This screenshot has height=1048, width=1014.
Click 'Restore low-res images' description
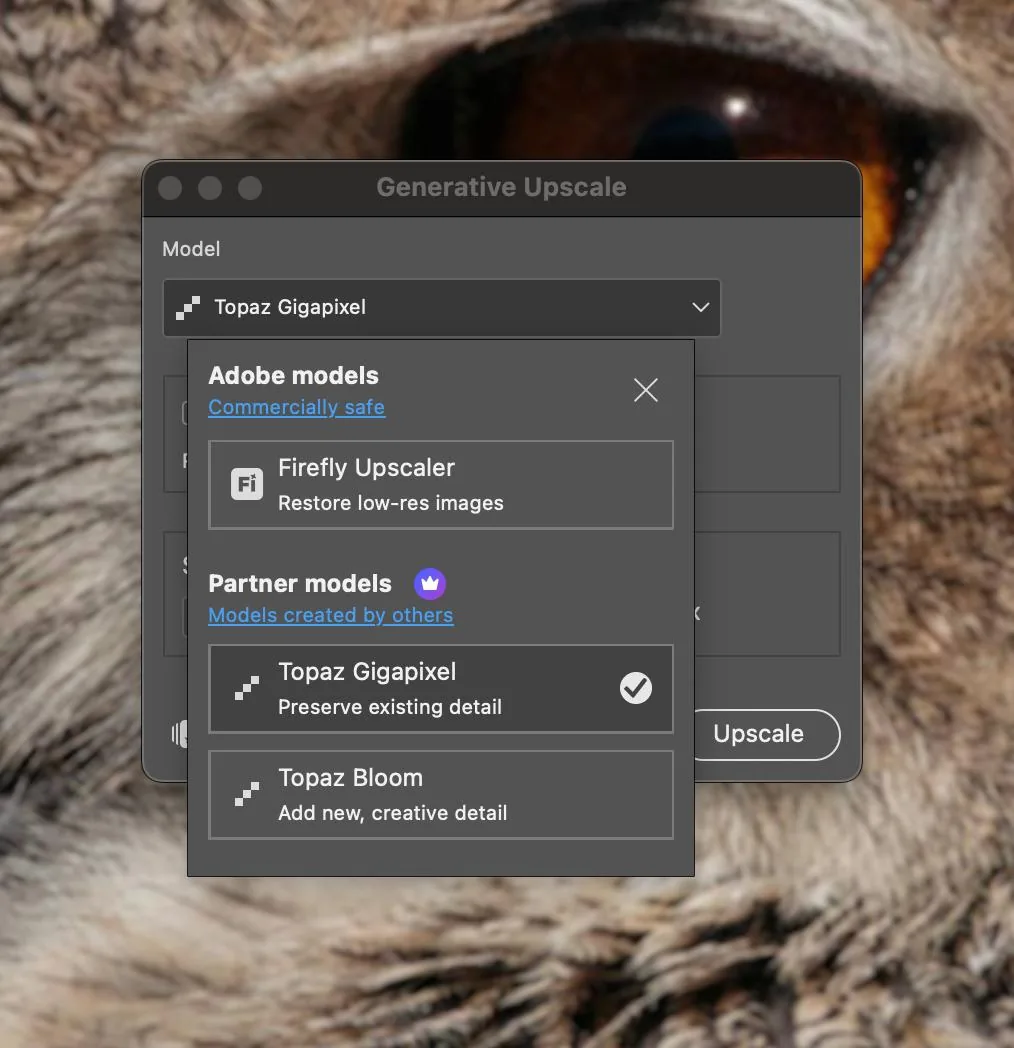point(390,503)
